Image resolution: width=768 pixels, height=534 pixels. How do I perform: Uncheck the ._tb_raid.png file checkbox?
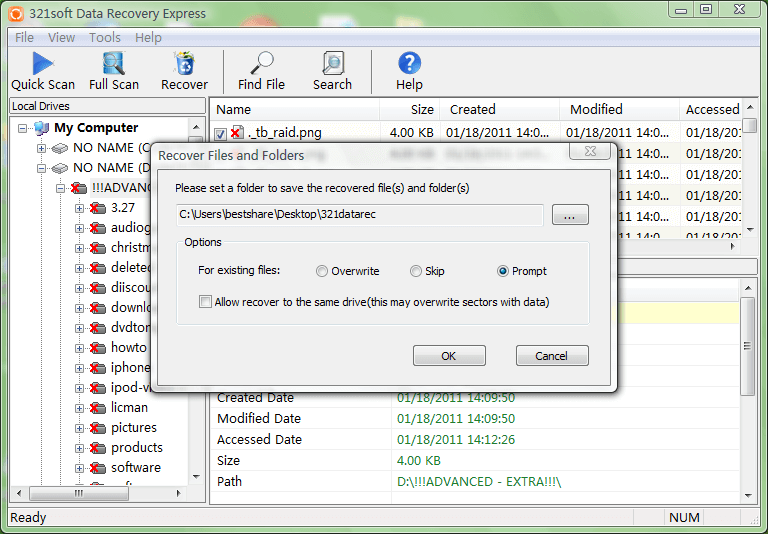[x=220, y=133]
